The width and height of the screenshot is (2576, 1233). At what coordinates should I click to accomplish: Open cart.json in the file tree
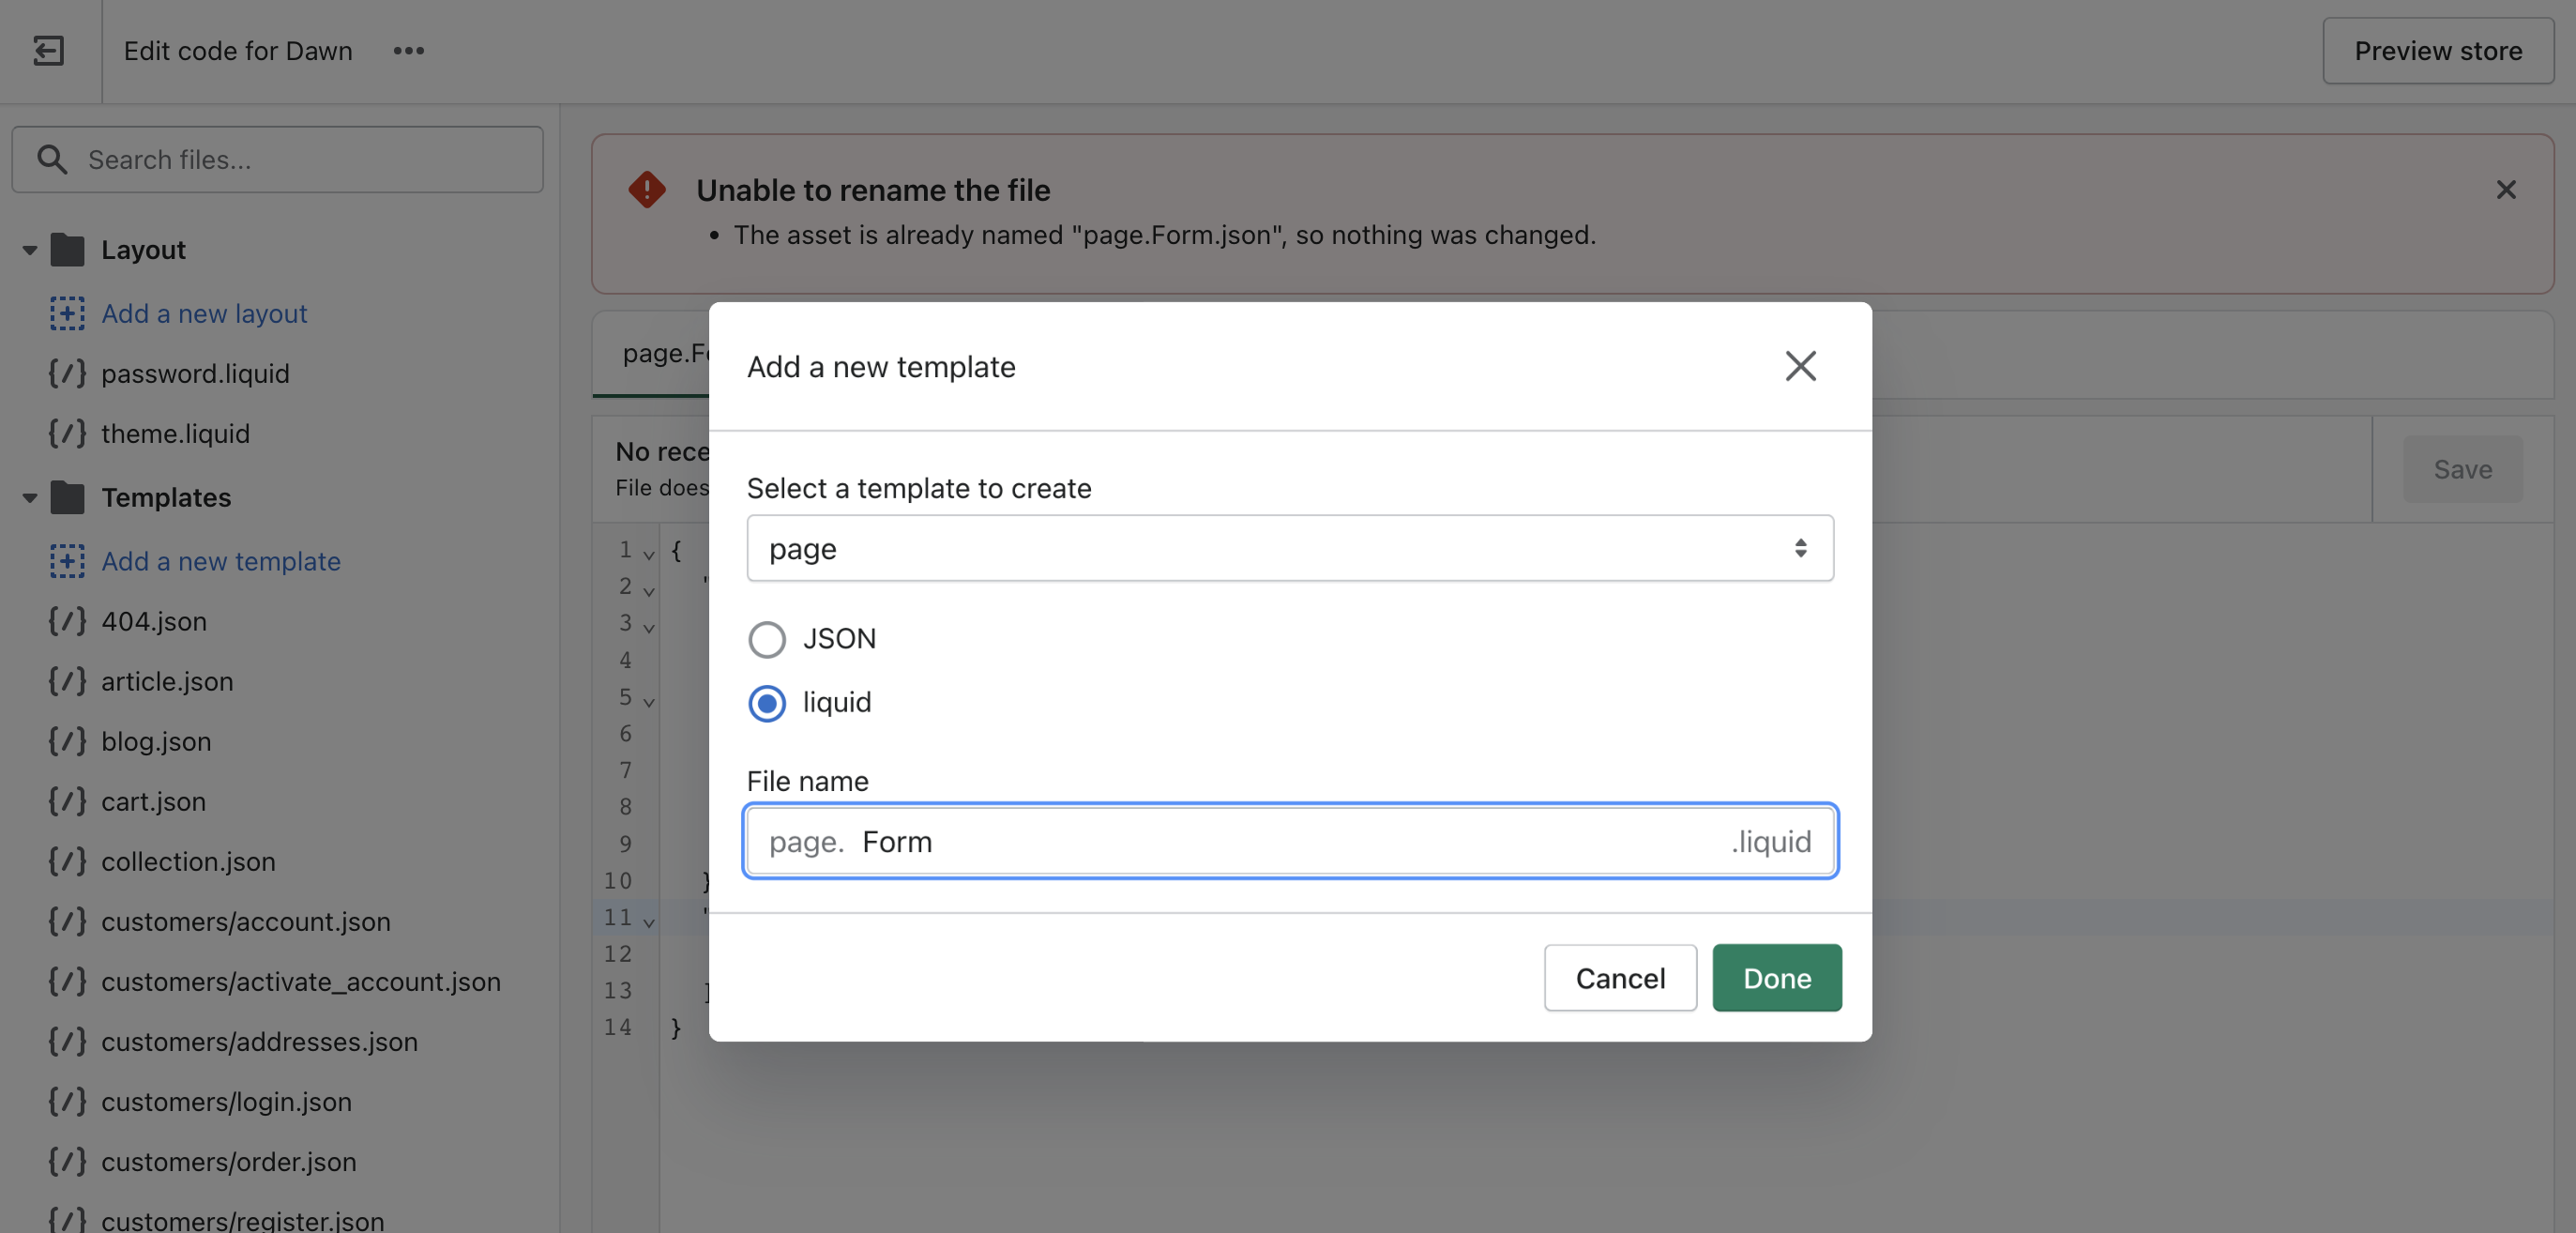click(x=153, y=801)
